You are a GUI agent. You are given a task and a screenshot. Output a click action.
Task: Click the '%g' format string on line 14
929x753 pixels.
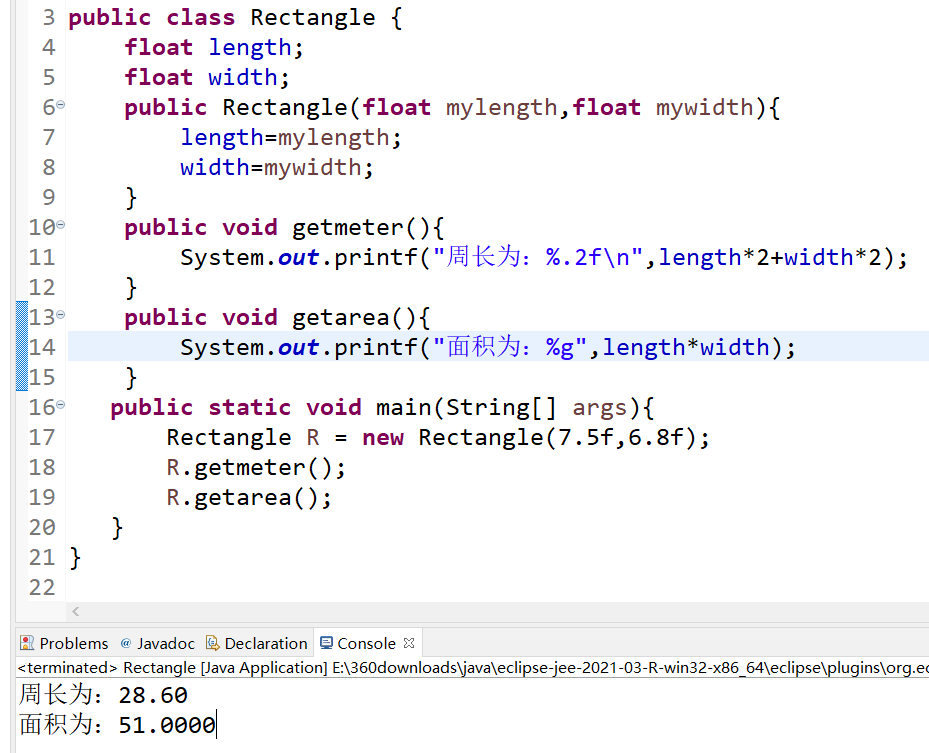coord(560,348)
